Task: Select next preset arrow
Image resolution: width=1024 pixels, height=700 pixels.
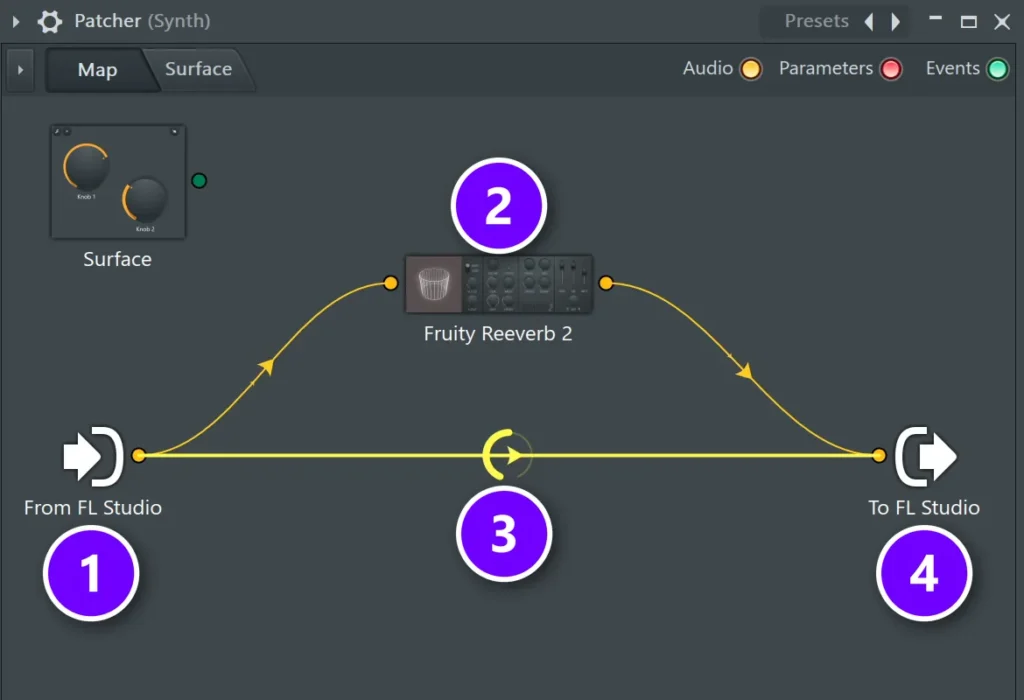Action: (895, 22)
